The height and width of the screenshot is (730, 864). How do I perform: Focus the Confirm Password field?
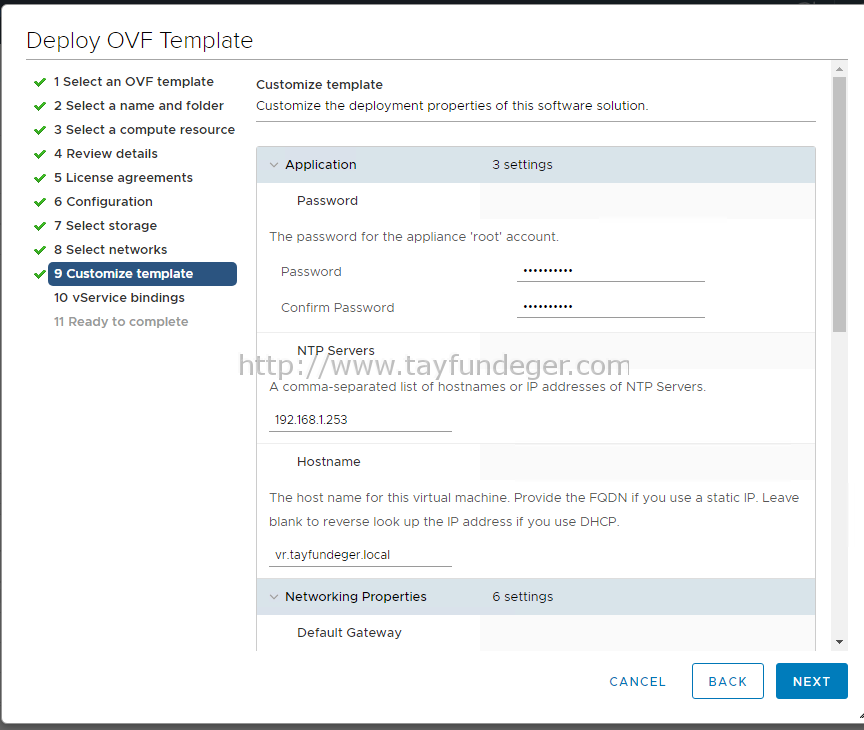(x=611, y=307)
